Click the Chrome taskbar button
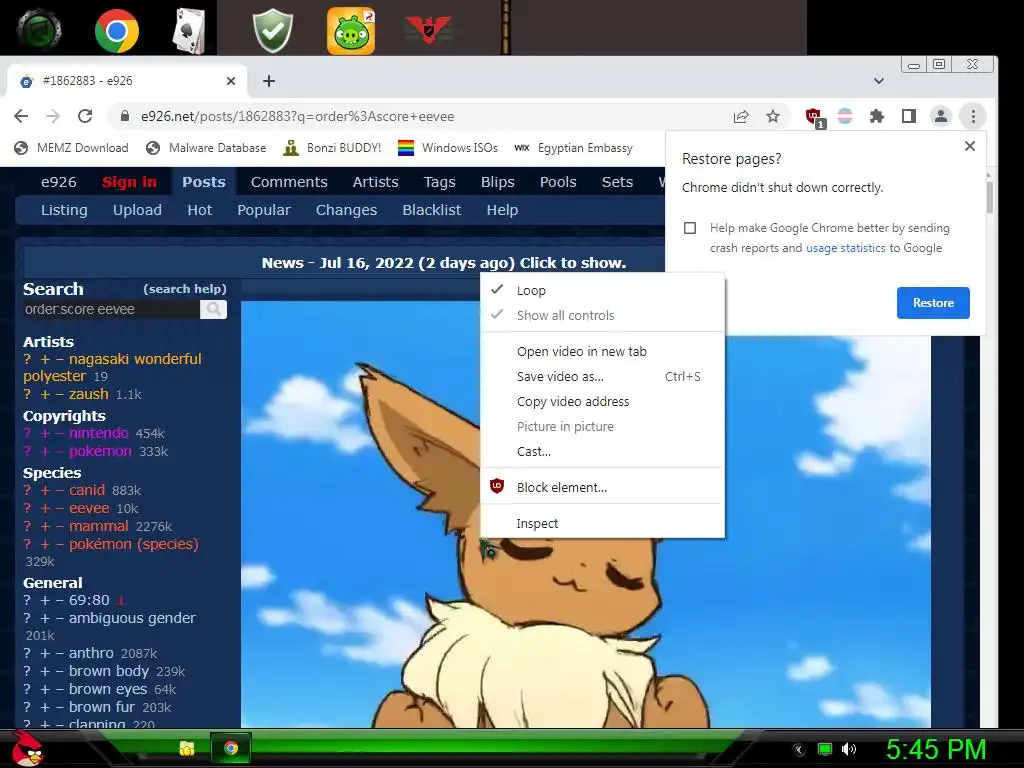The image size is (1024, 768). 231,748
